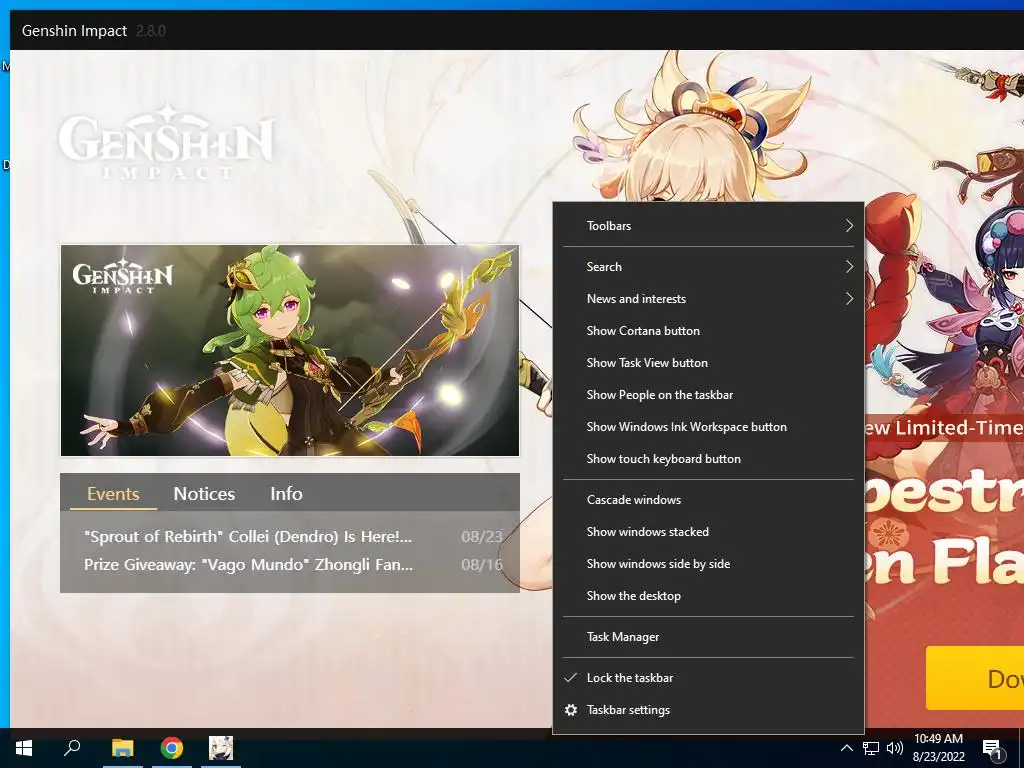
Task: Open taskbar search magnifier
Action: (x=72, y=748)
